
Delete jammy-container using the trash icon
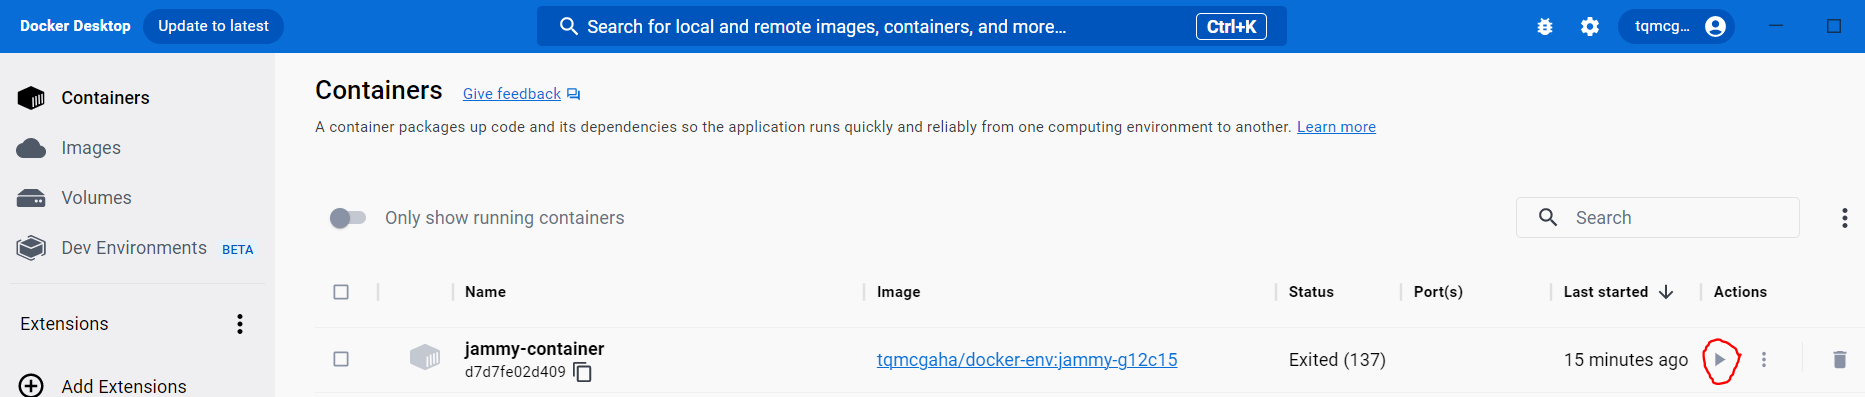1839,360
